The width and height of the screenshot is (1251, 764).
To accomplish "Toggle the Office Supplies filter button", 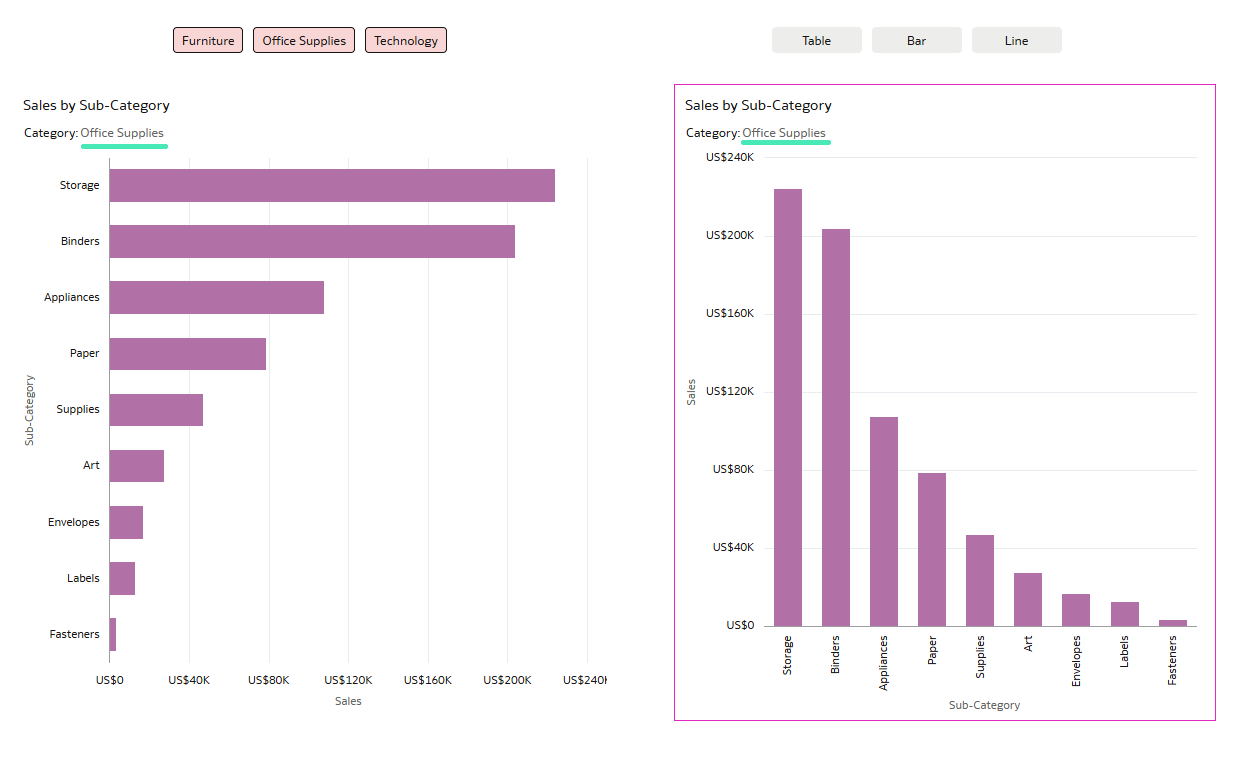I will click(x=304, y=41).
